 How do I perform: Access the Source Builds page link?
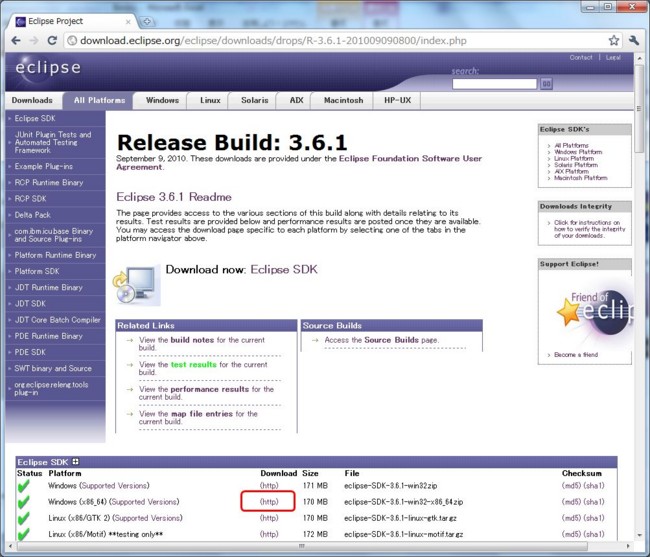pos(392,340)
